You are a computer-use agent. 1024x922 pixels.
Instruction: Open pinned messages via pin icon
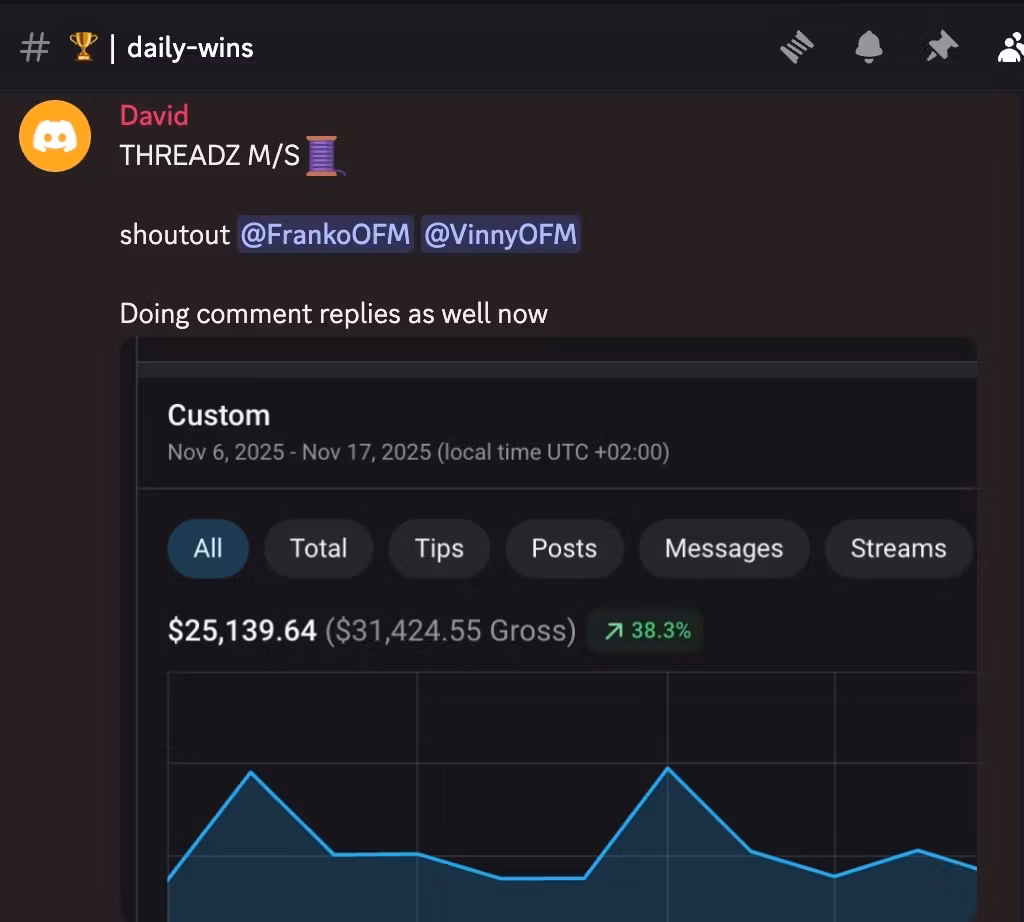click(942, 47)
